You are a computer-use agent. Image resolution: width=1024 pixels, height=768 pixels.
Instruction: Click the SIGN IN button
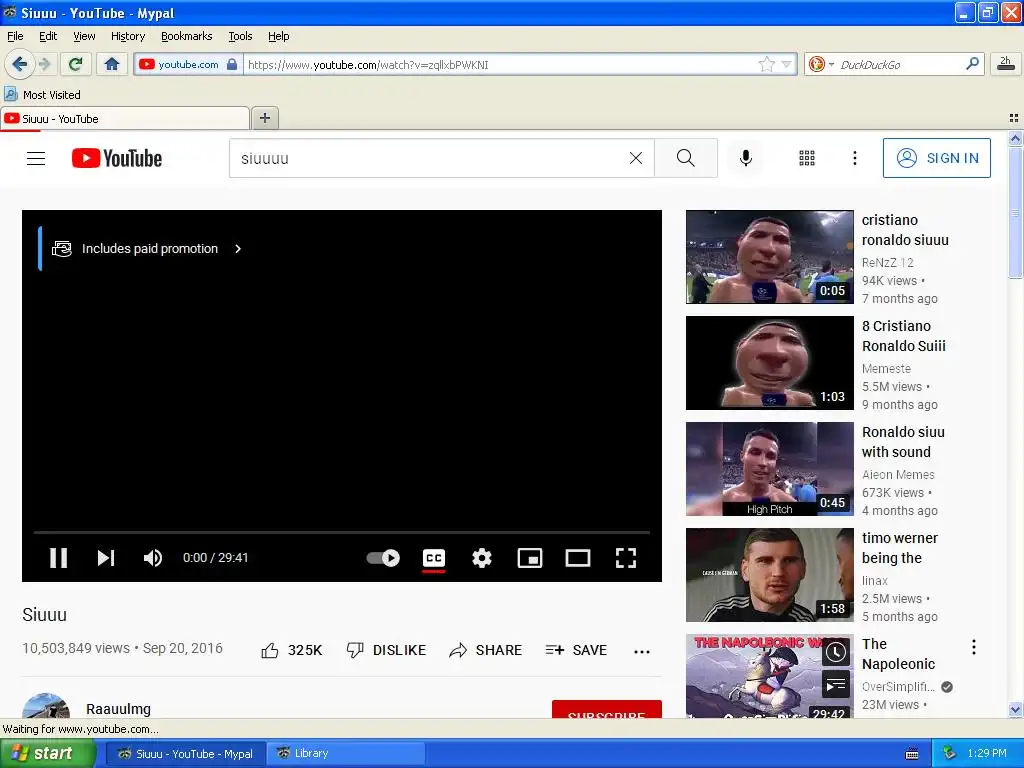(x=936, y=158)
